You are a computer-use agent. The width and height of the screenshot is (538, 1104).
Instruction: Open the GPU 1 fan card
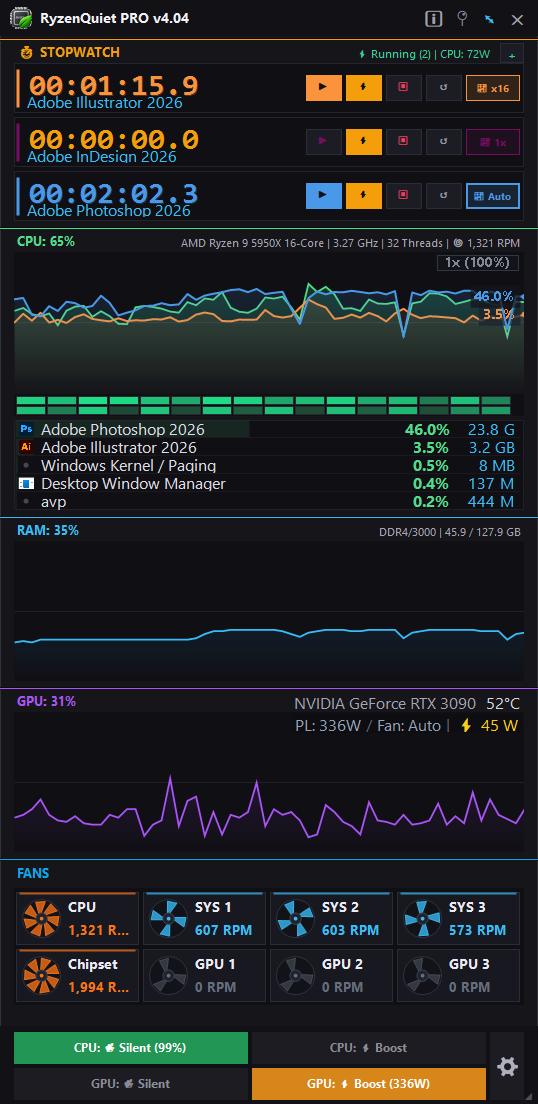coord(205,975)
